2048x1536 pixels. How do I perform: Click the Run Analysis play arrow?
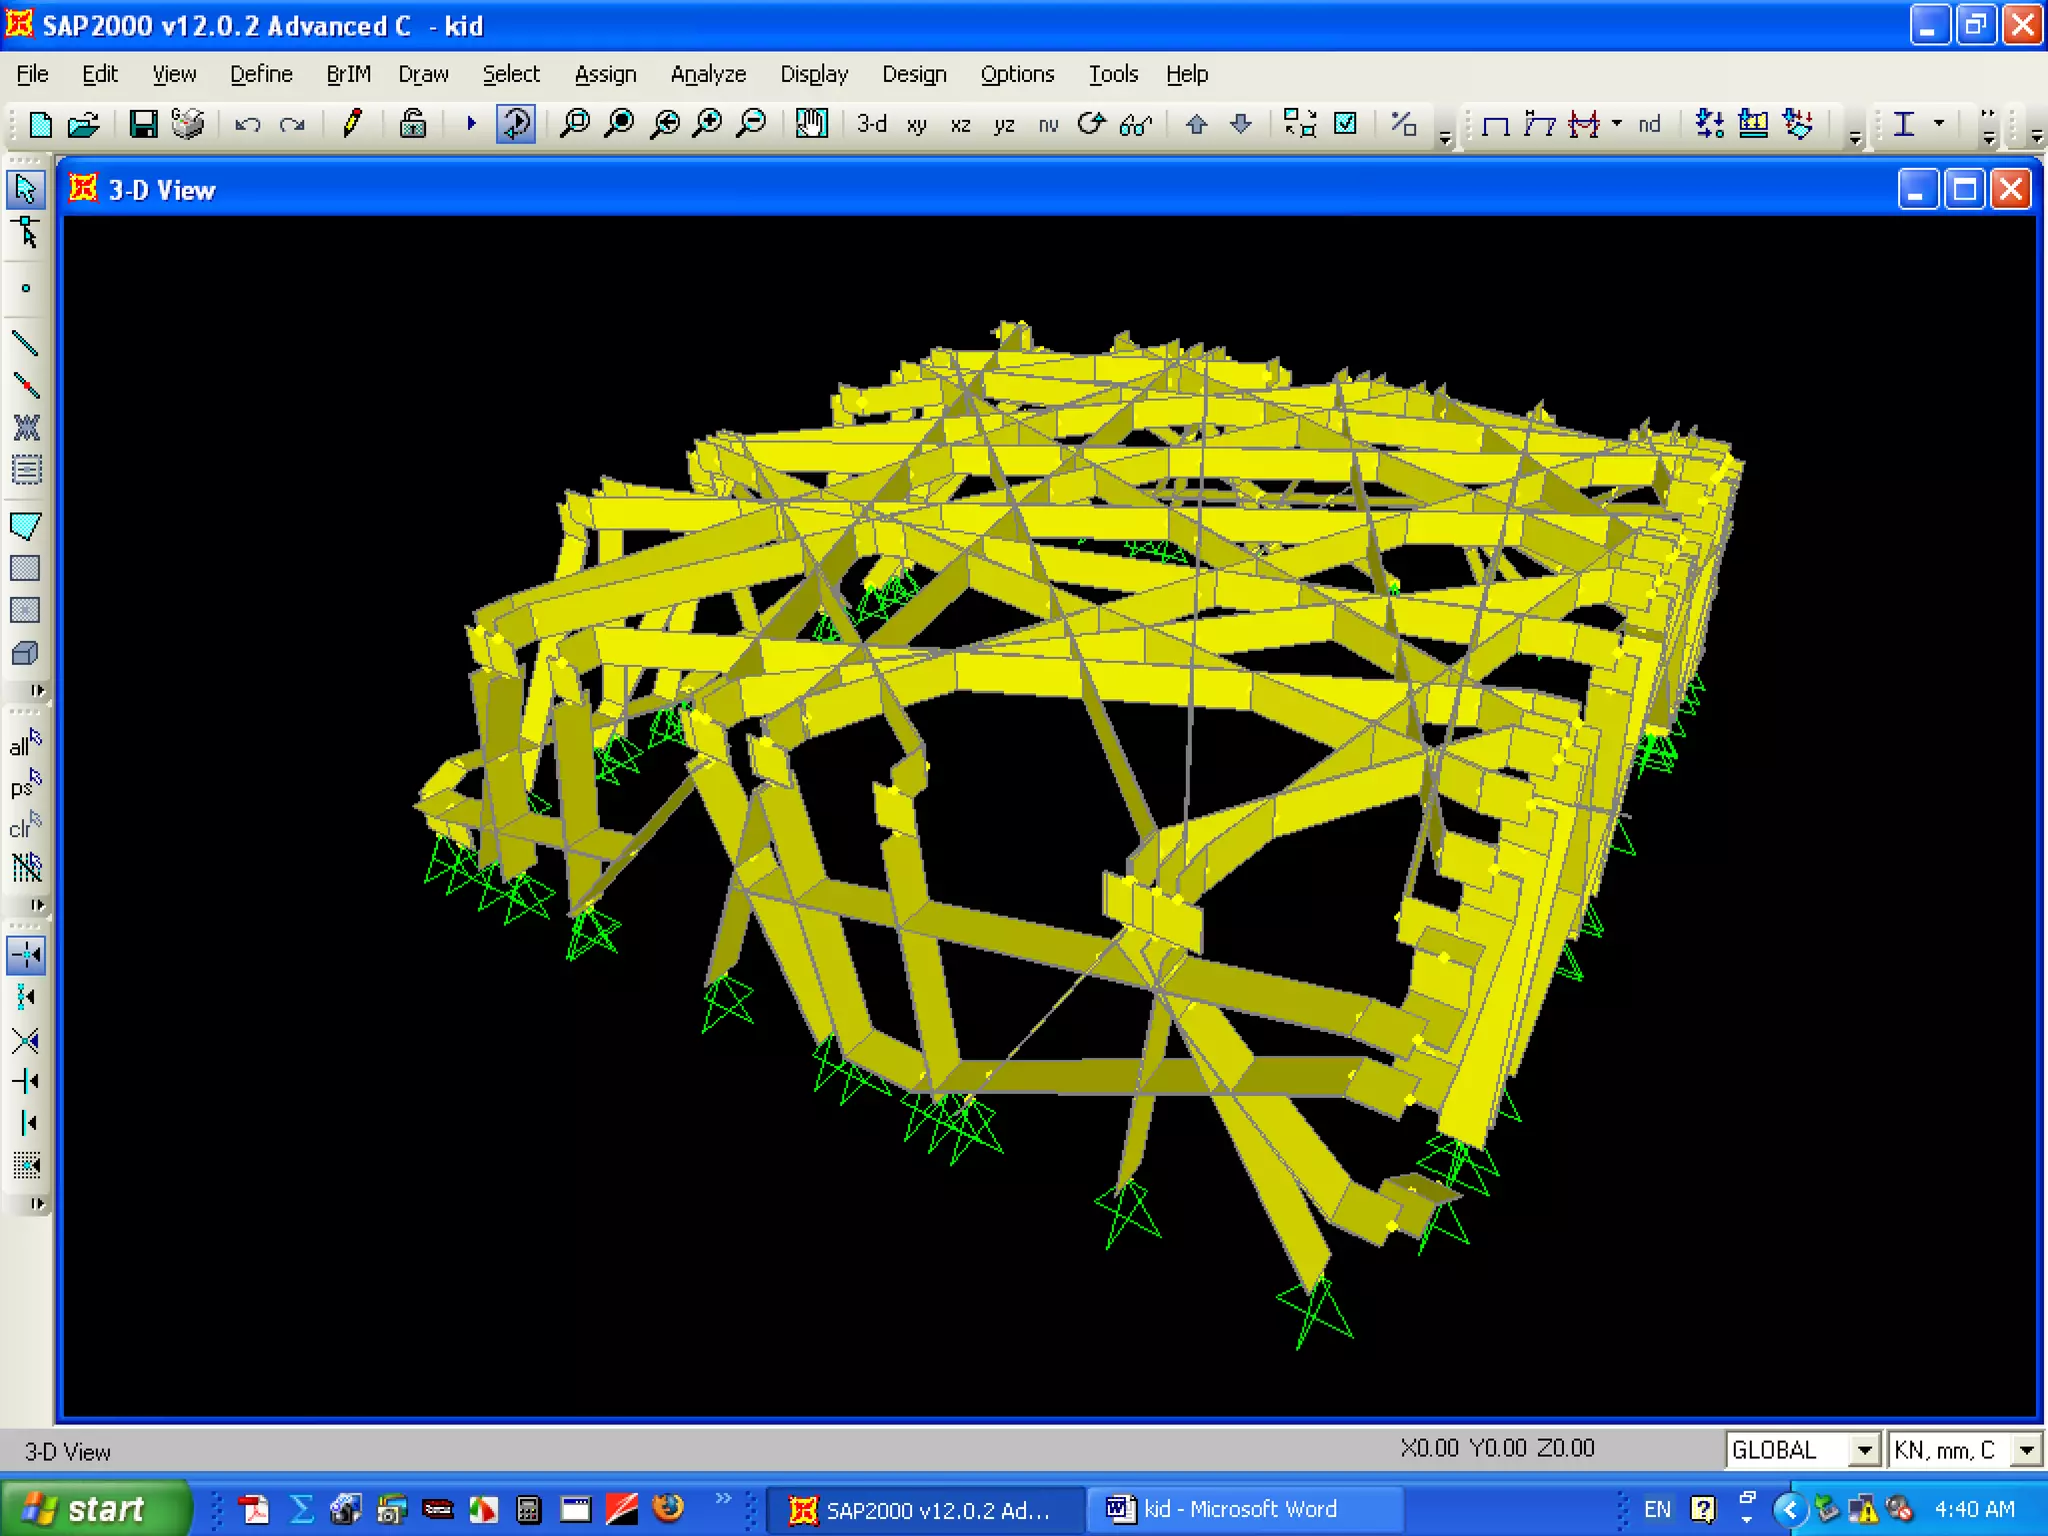471,124
